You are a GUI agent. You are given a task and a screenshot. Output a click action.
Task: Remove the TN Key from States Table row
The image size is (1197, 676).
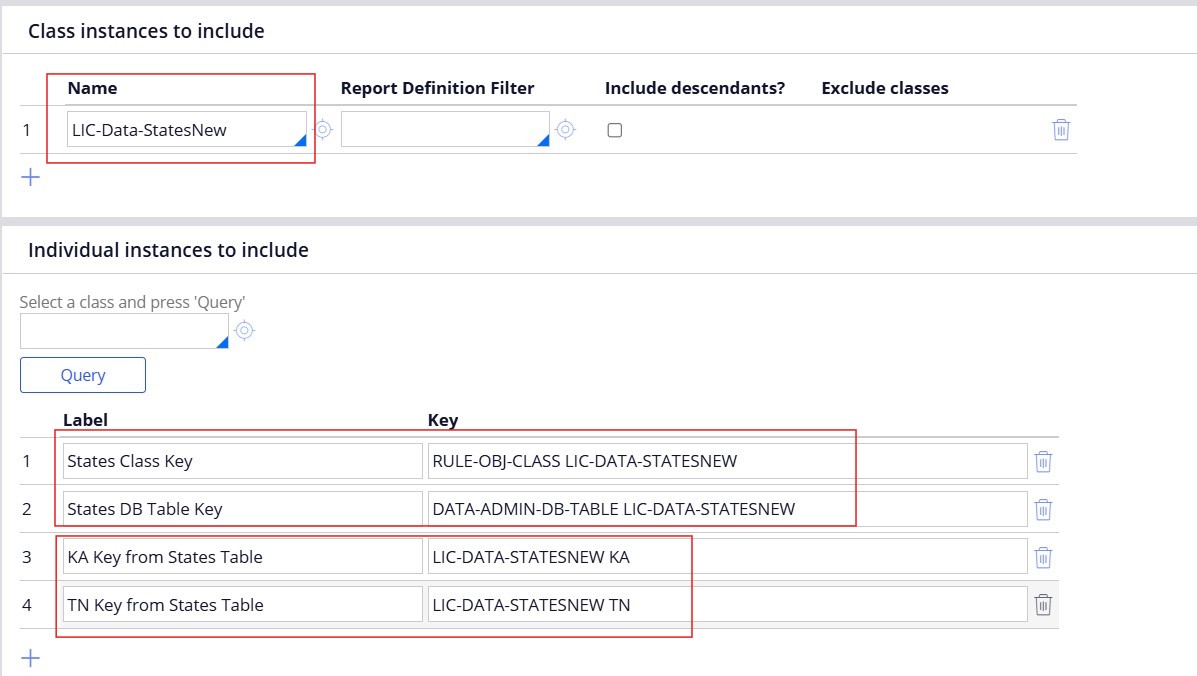[x=1043, y=605]
